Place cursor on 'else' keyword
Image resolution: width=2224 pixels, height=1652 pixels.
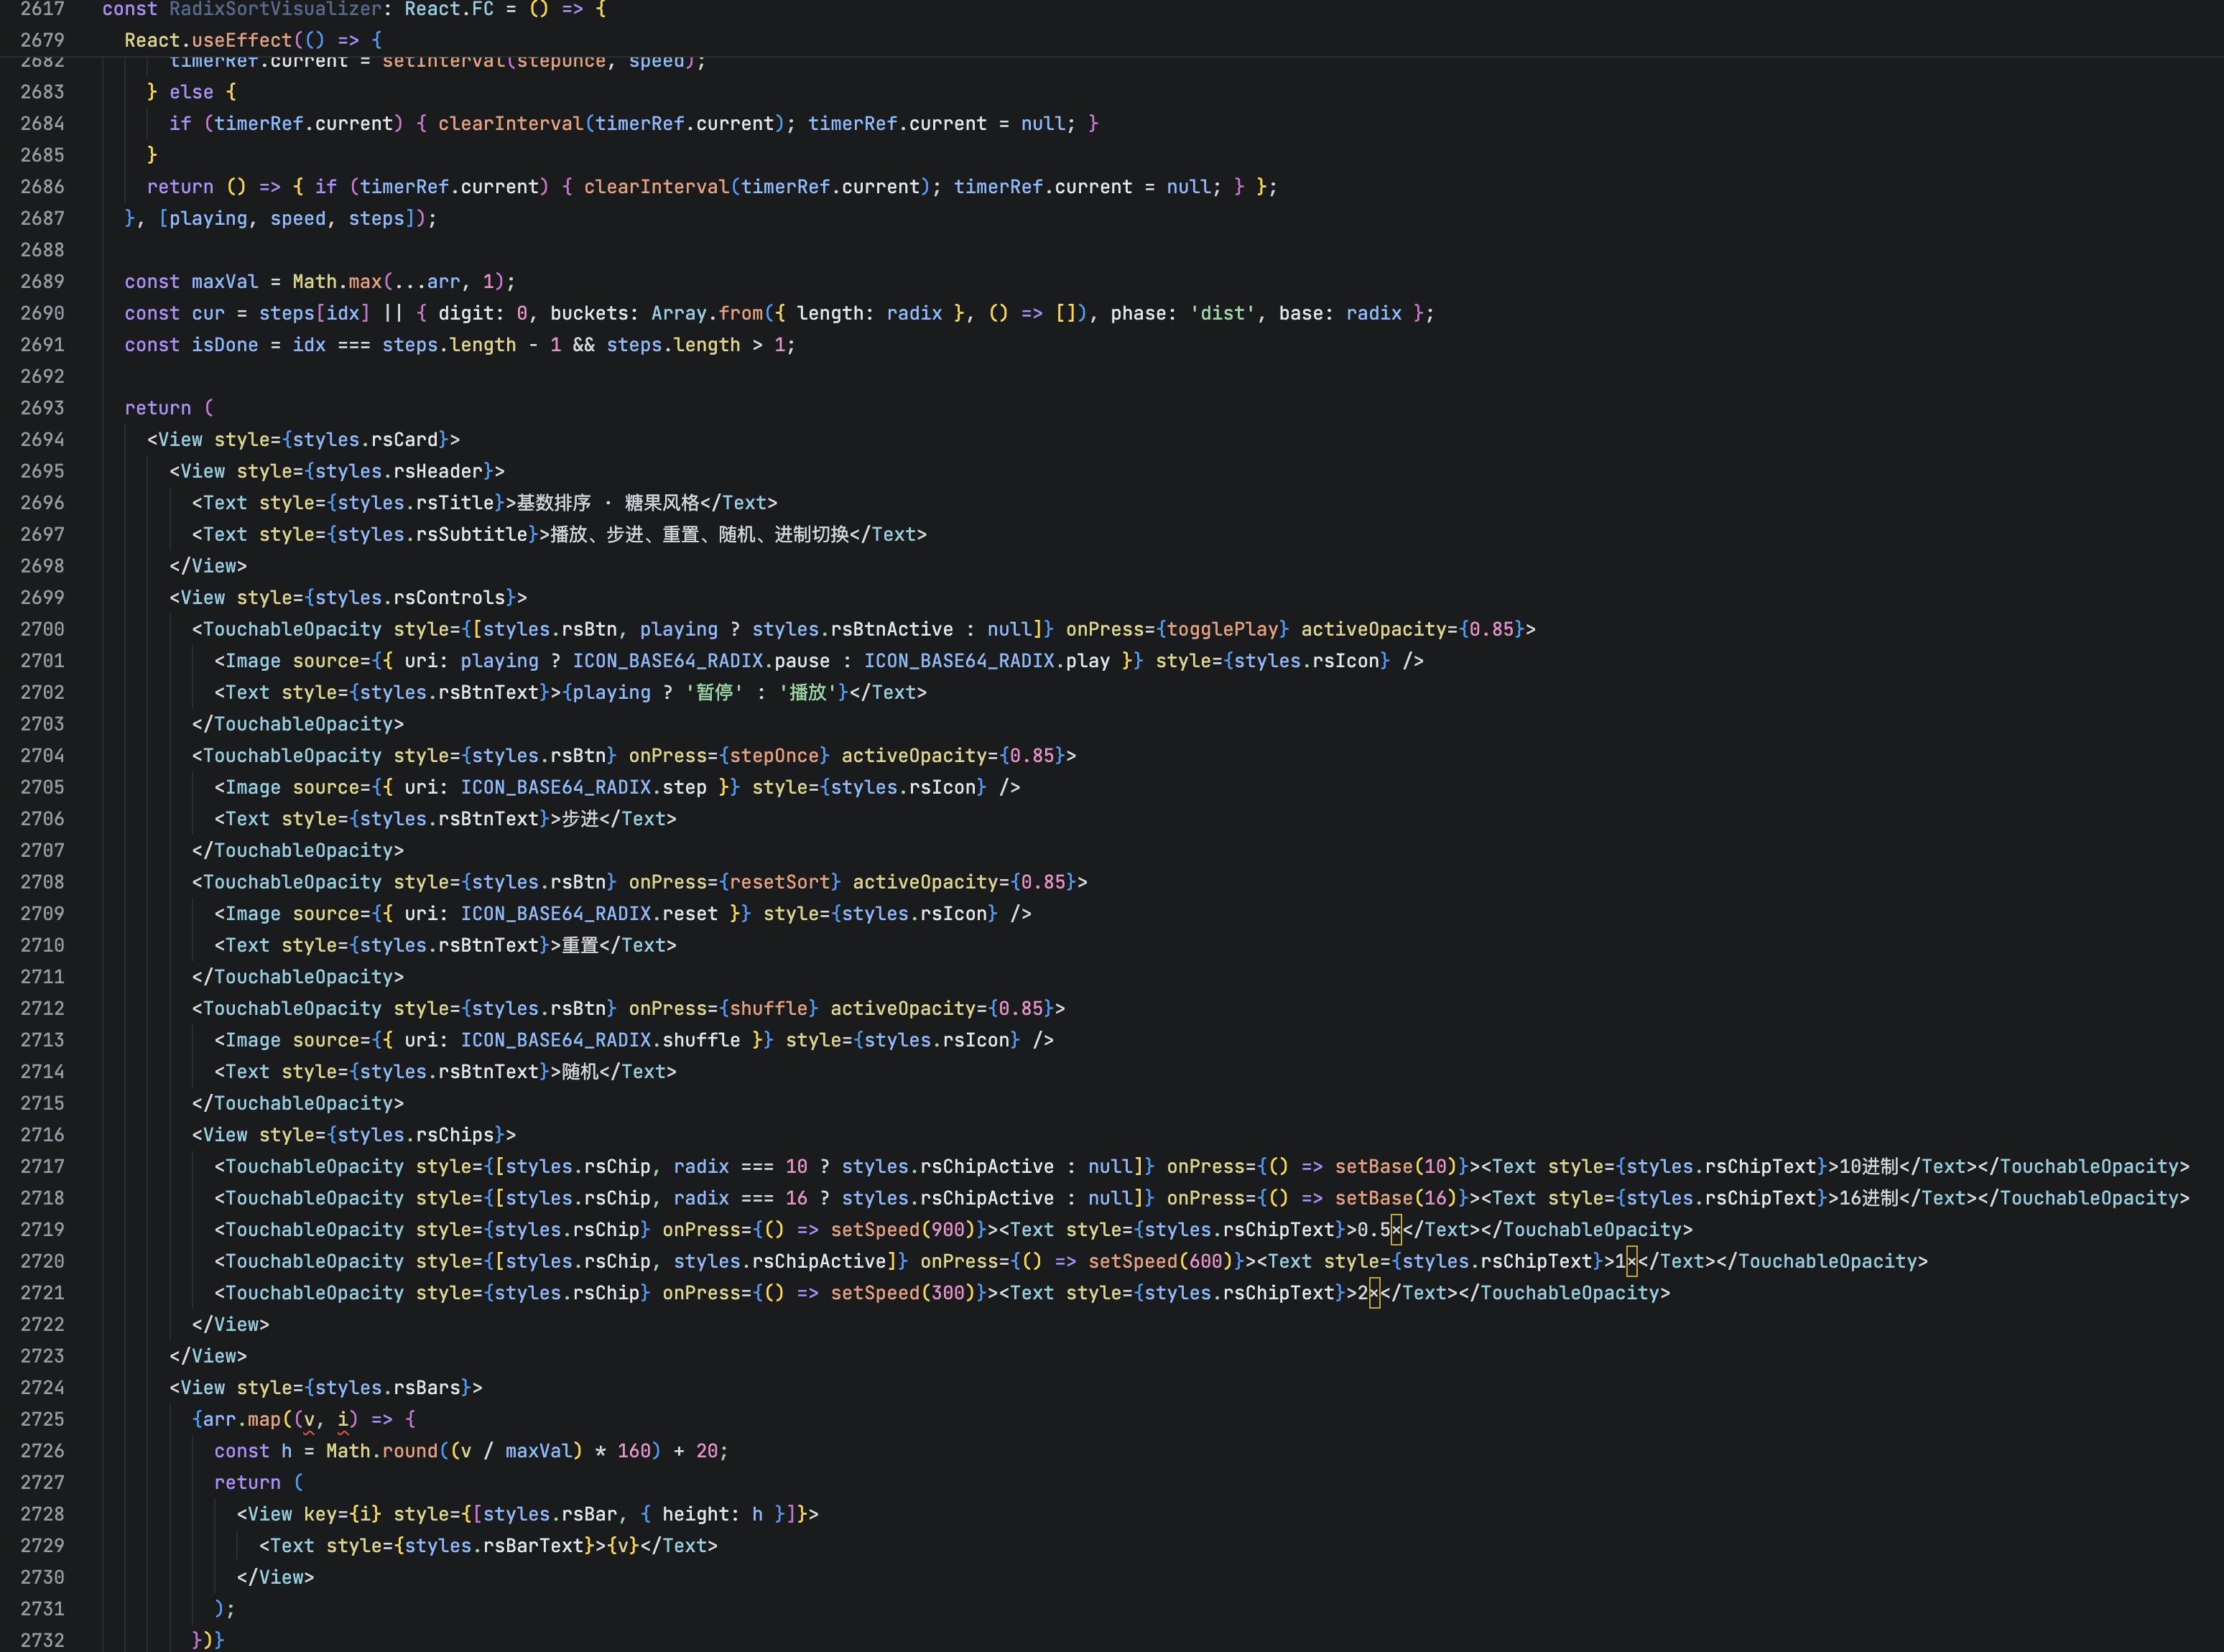(x=191, y=92)
